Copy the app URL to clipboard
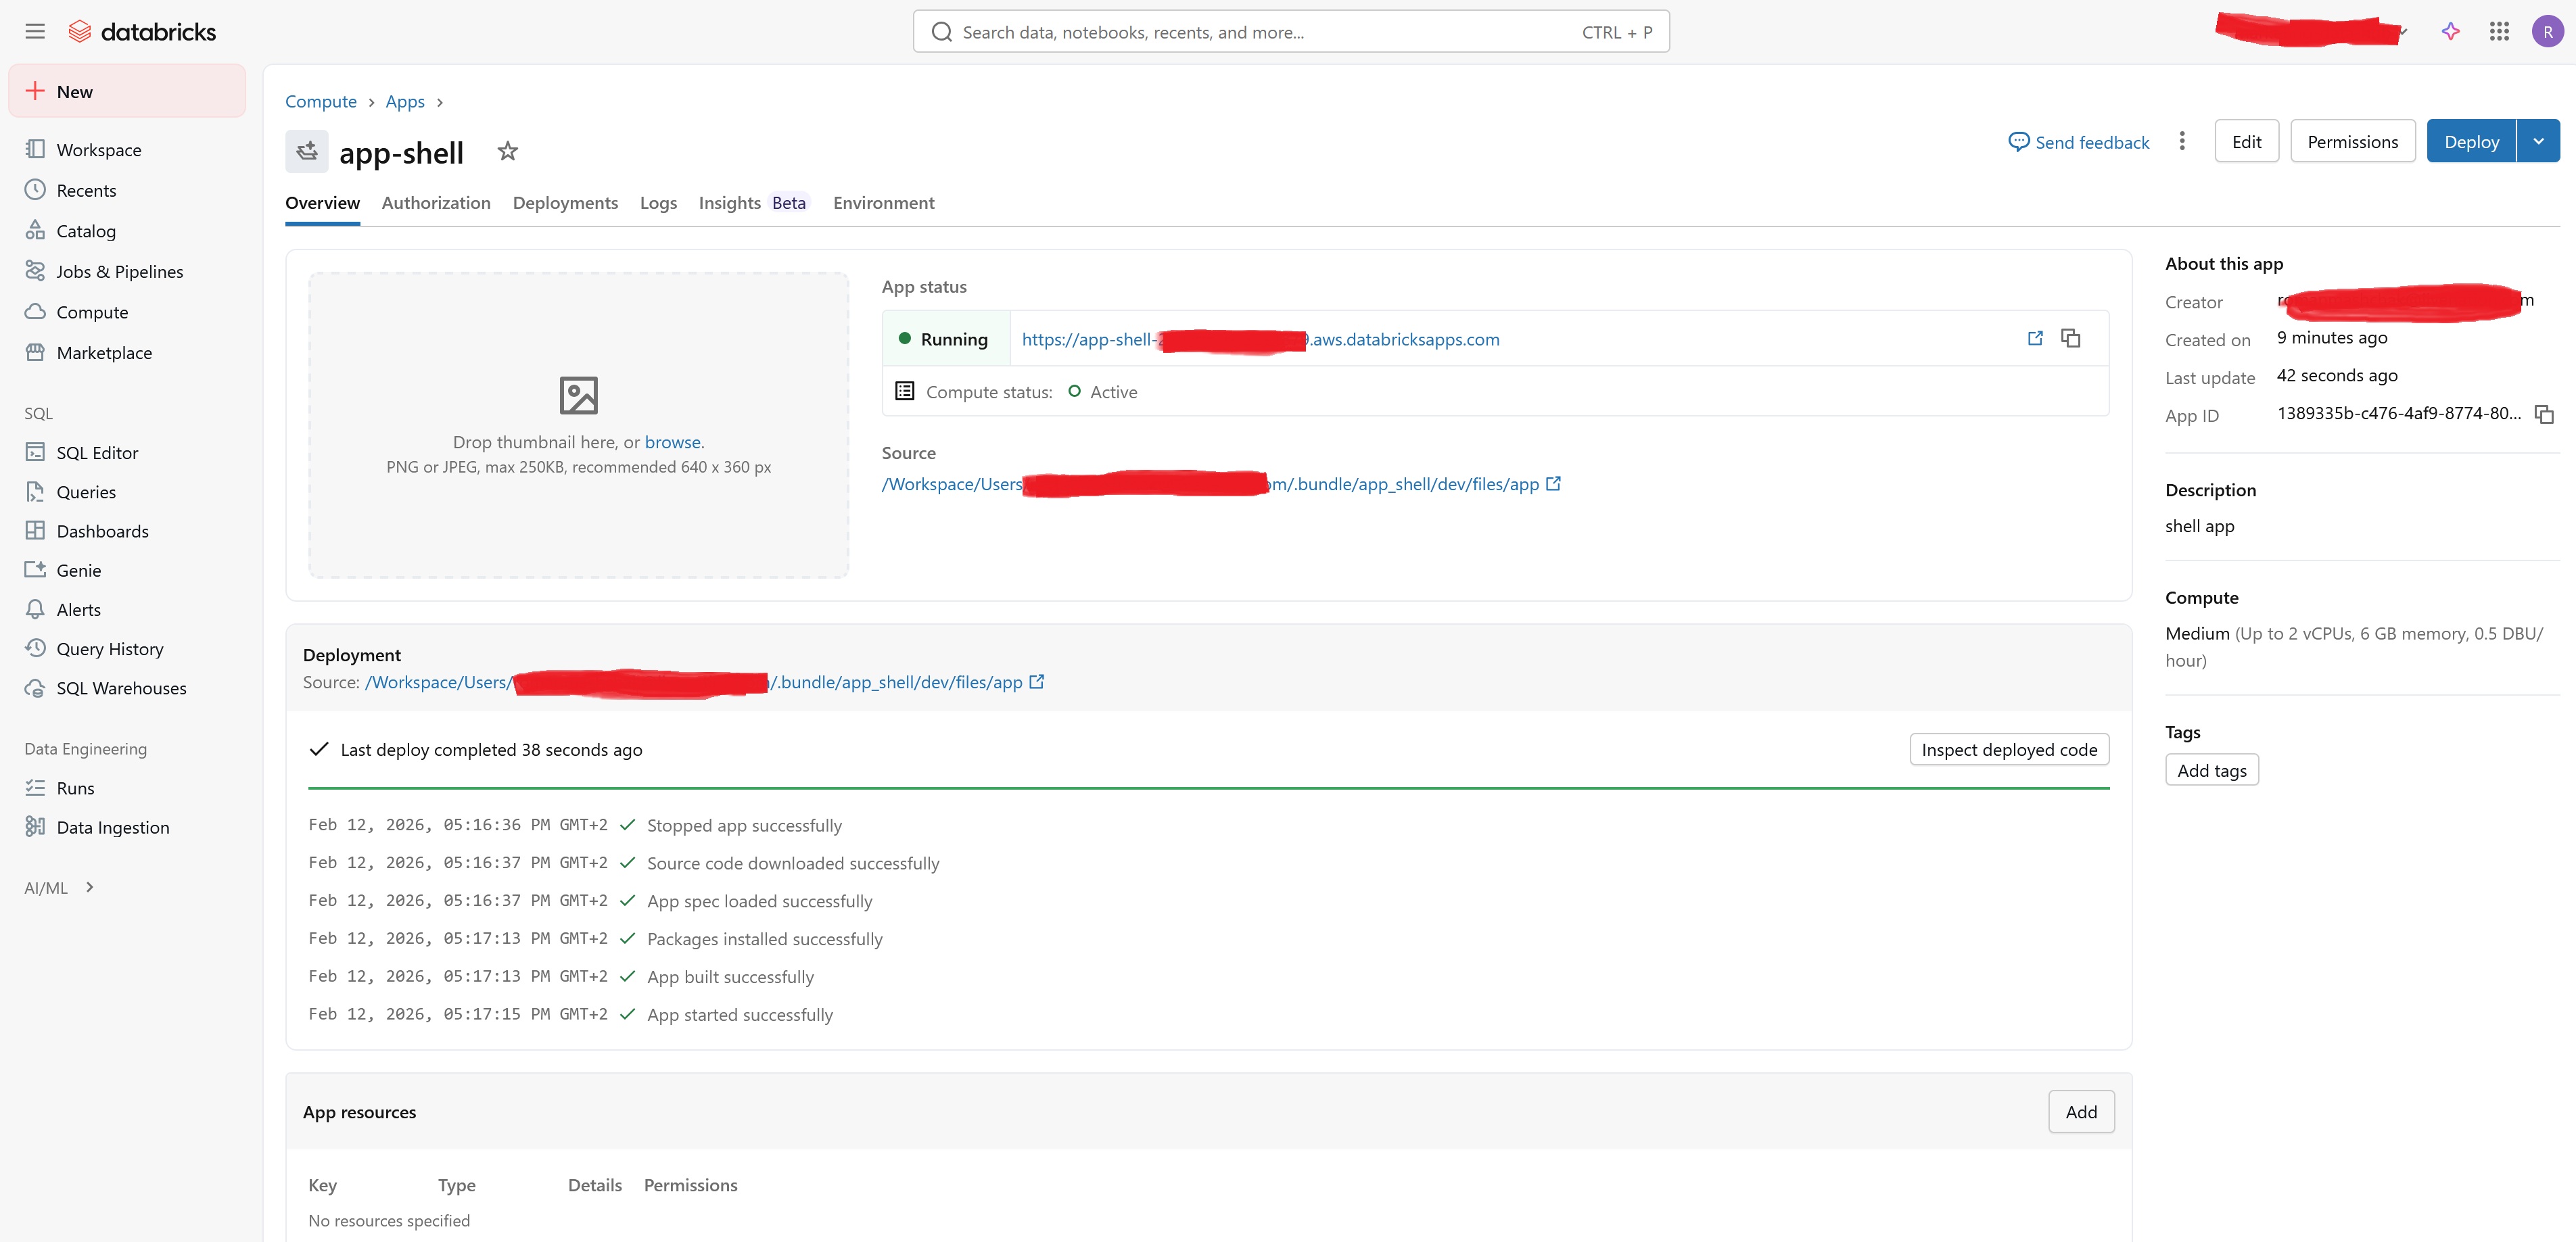 click(2070, 339)
